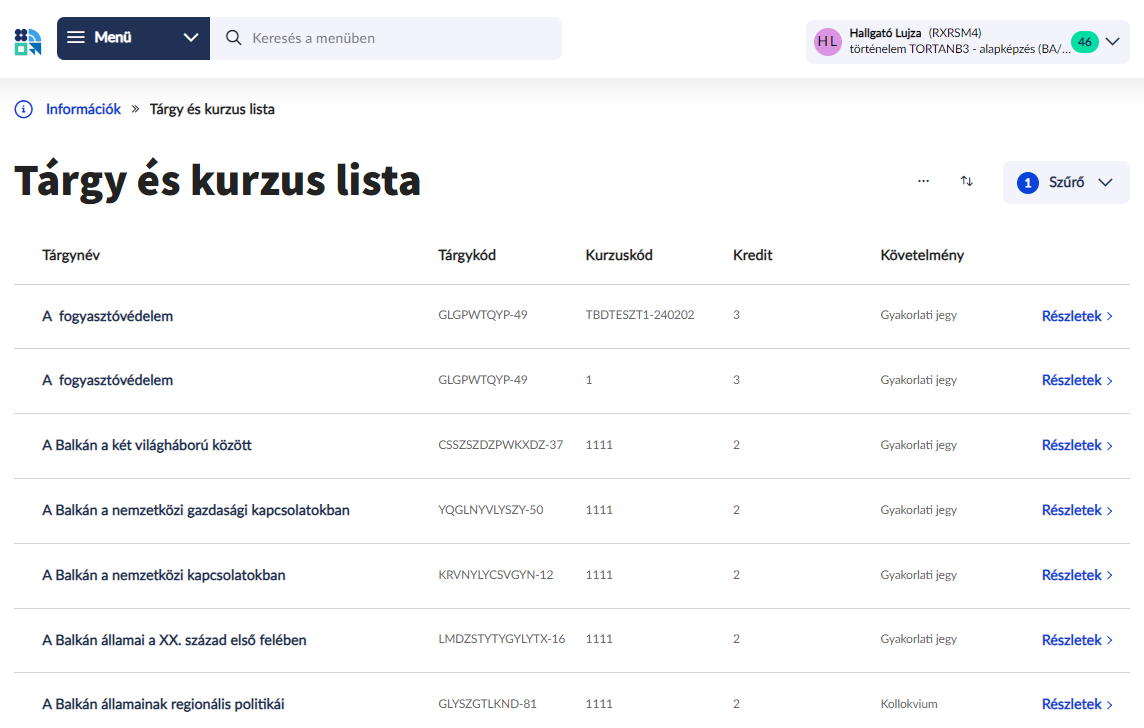Click the search magnifier icon
This screenshot has width=1144, height=728.
[234, 38]
